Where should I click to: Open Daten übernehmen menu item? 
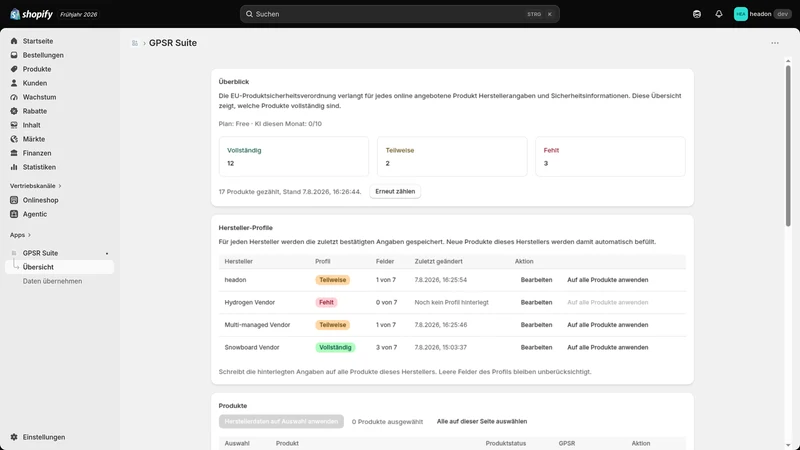point(52,281)
